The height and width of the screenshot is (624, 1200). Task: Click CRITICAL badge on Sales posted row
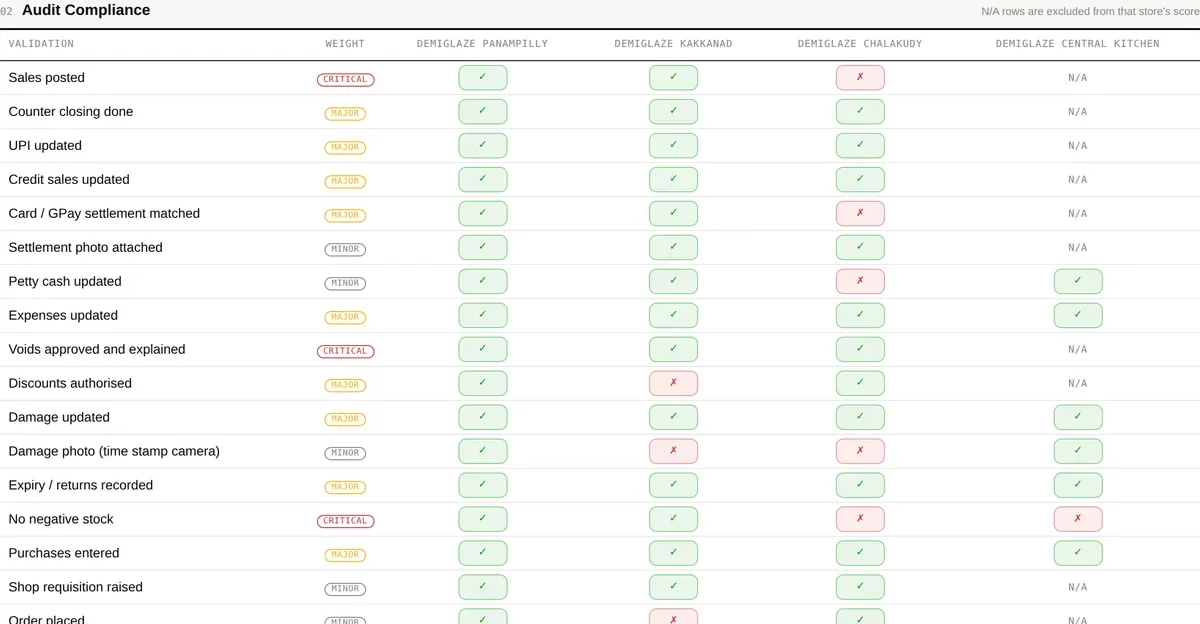tap(345, 79)
